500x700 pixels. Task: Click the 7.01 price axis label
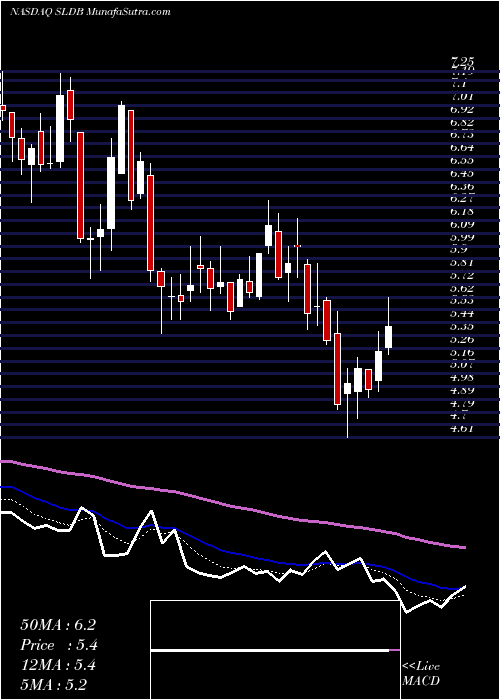(x=462, y=96)
